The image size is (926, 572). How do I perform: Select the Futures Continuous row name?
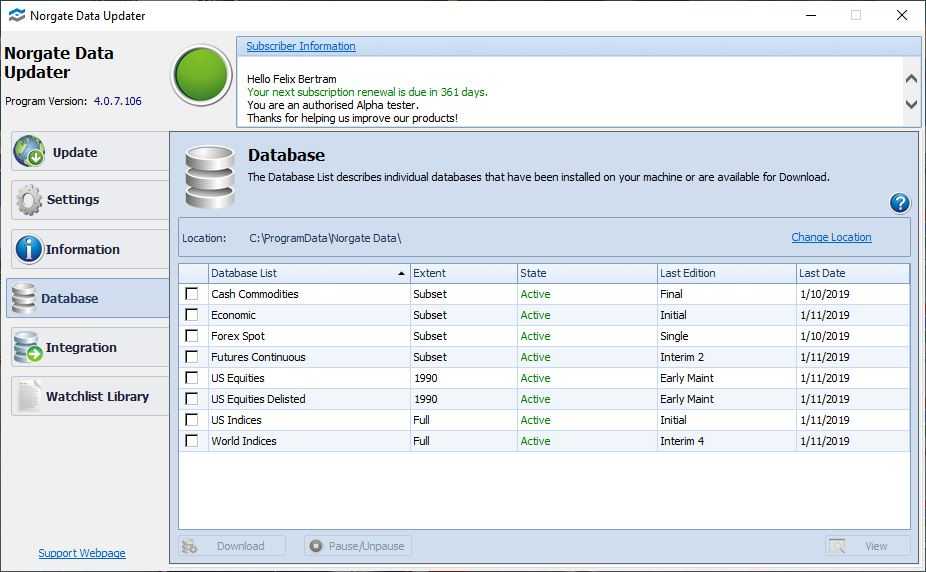pos(258,357)
